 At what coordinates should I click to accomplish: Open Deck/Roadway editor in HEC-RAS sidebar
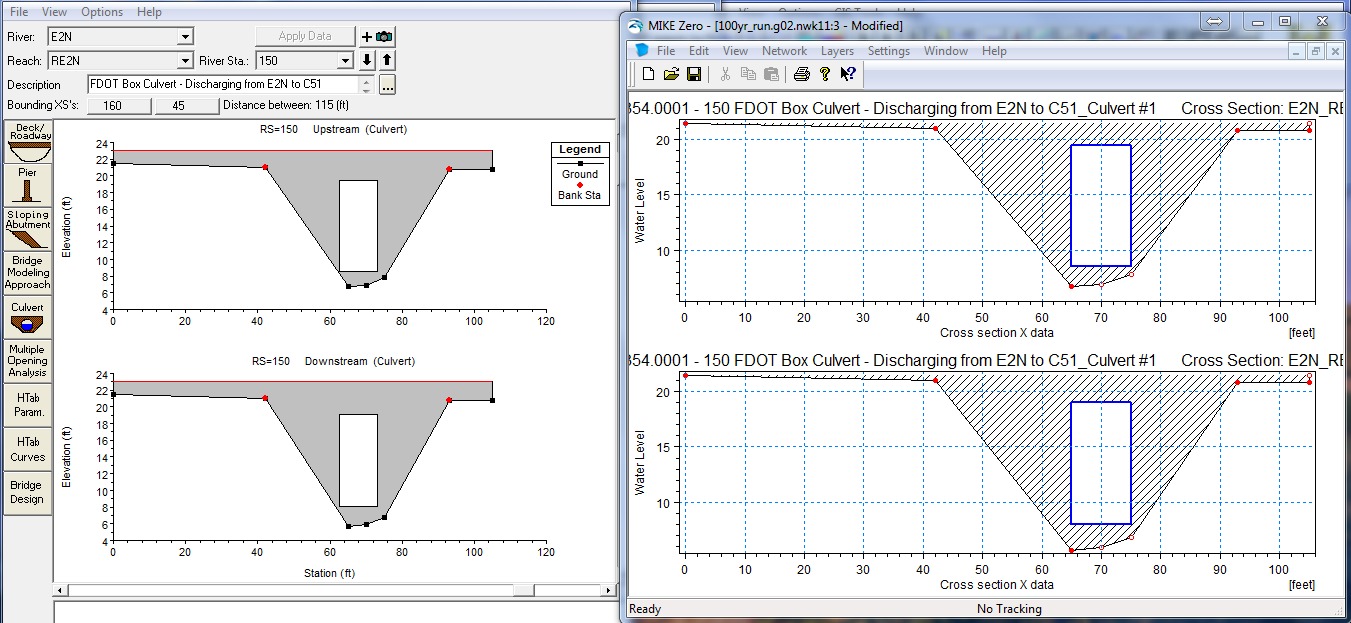tap(28, 143)
